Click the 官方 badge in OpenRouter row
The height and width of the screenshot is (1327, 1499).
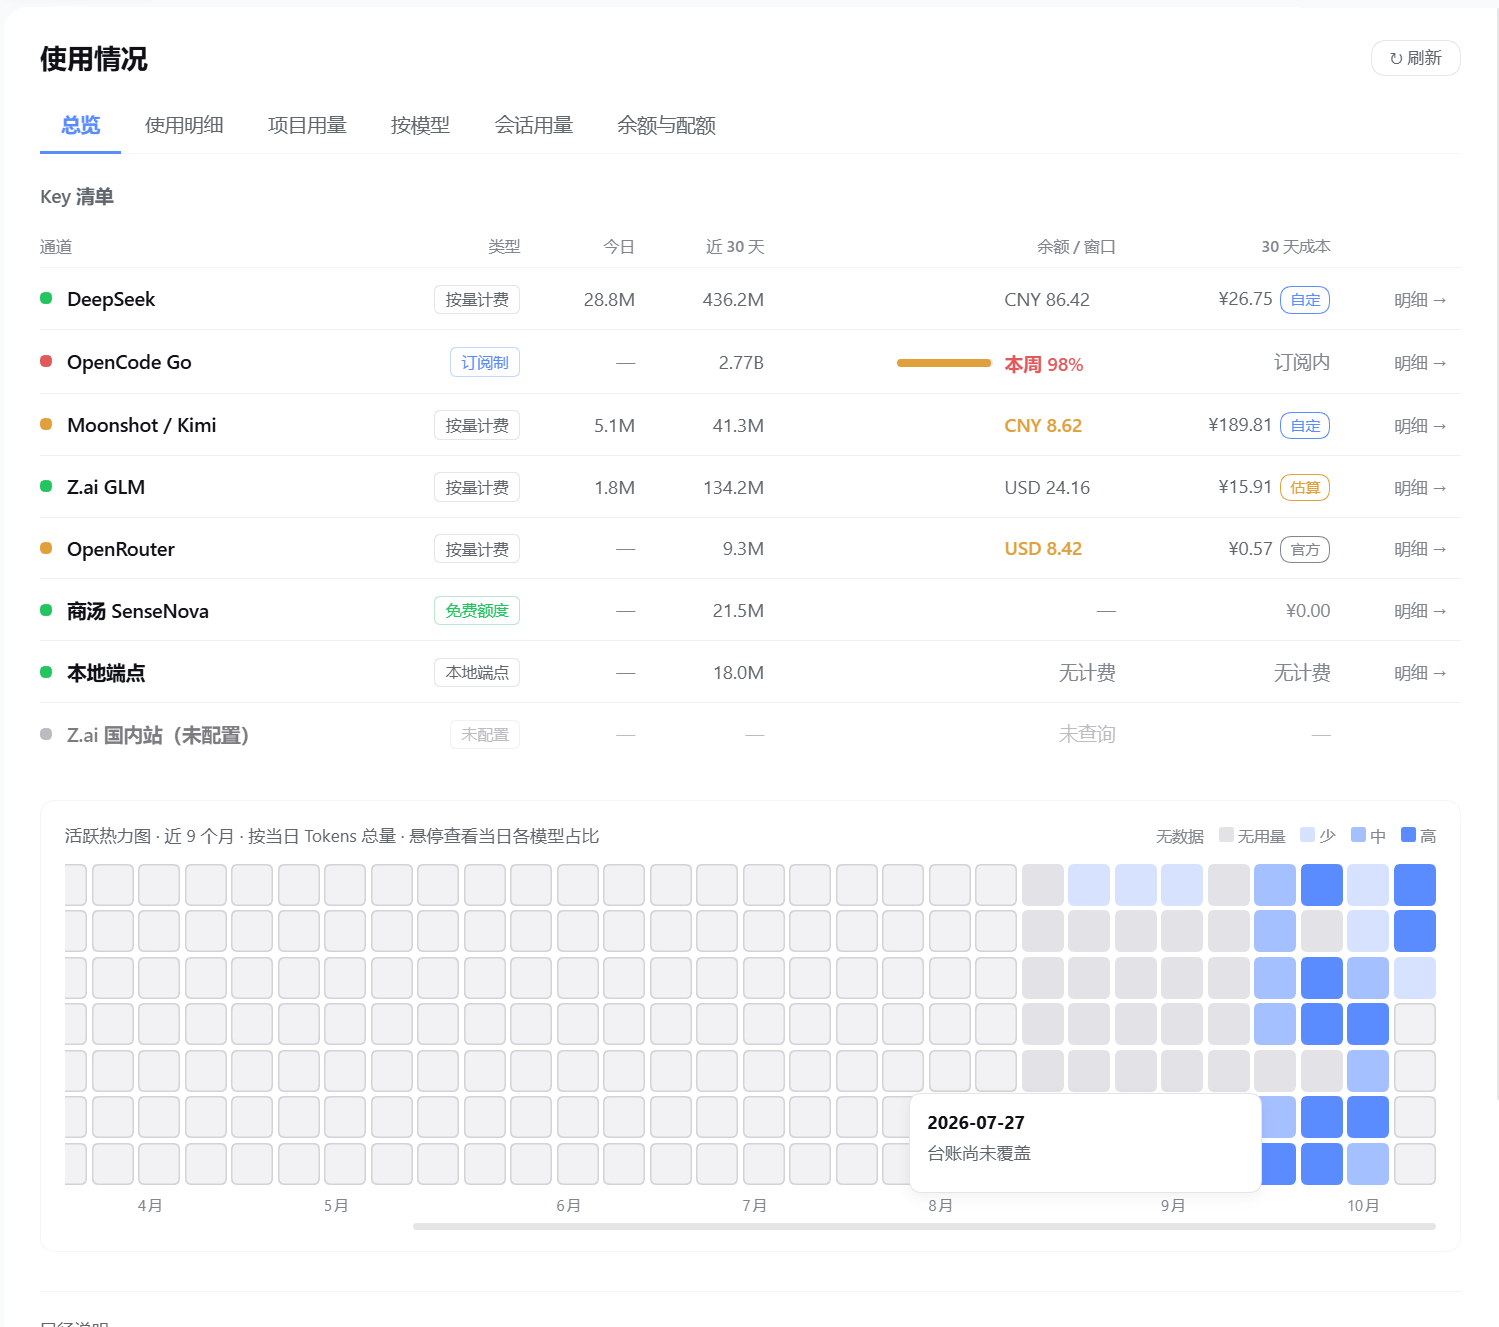(1305, 550)
